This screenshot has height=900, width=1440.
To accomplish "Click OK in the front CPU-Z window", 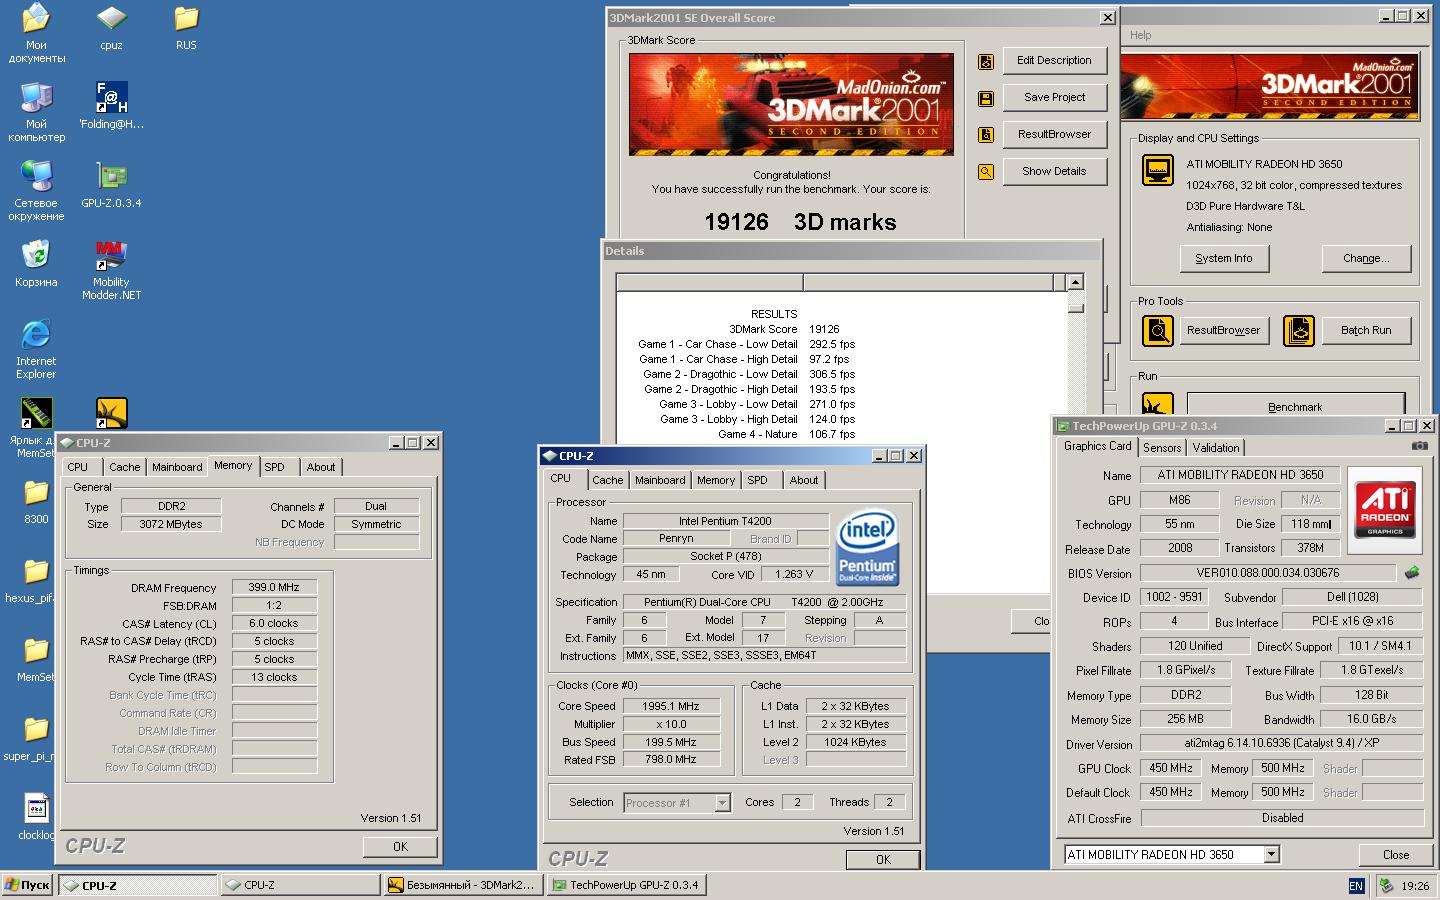I will [x=883, y=859].
